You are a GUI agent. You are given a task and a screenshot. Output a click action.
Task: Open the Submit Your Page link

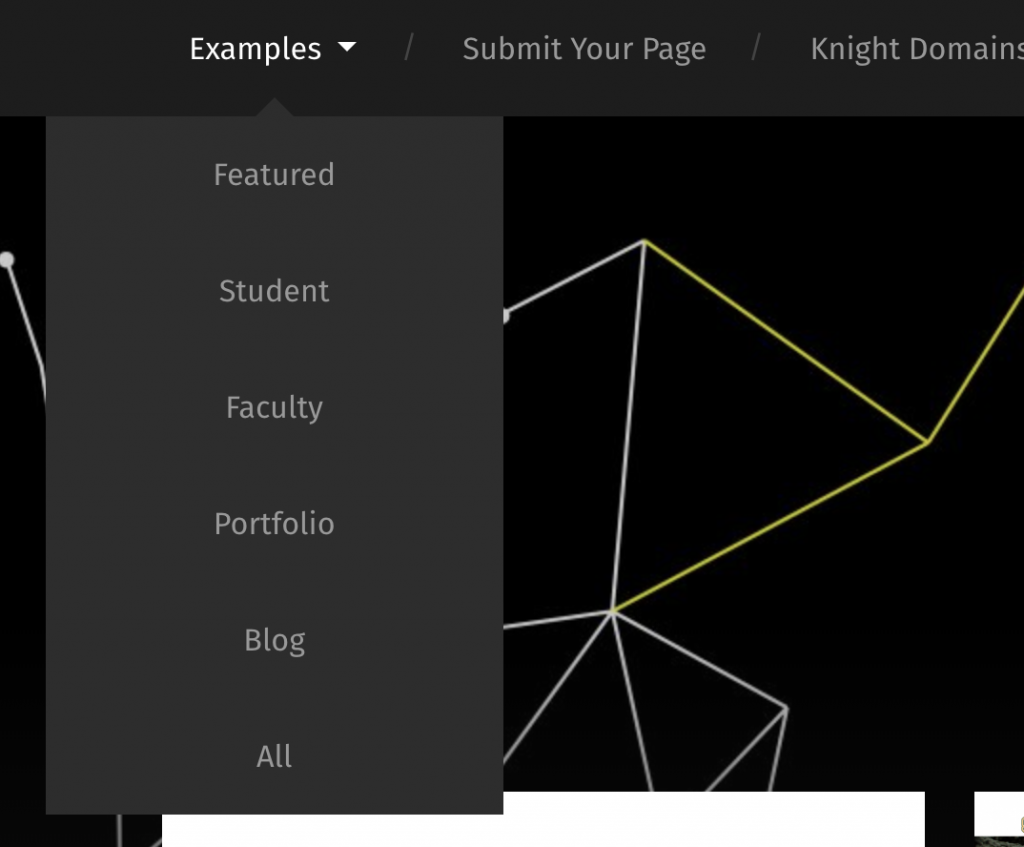tap(584, 49)
